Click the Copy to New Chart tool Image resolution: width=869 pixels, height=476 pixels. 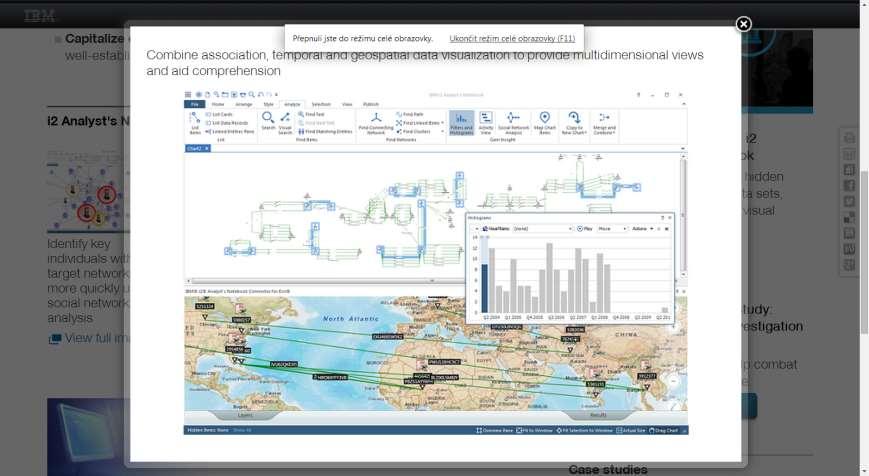pos(574,123)
